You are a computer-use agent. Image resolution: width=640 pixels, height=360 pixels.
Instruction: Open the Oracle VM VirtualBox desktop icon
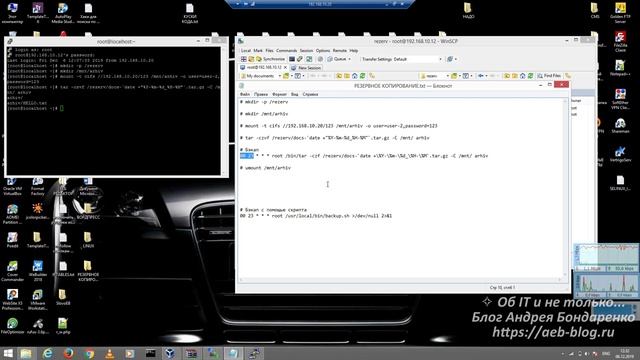pyautogui.click(x=12, y=187)
